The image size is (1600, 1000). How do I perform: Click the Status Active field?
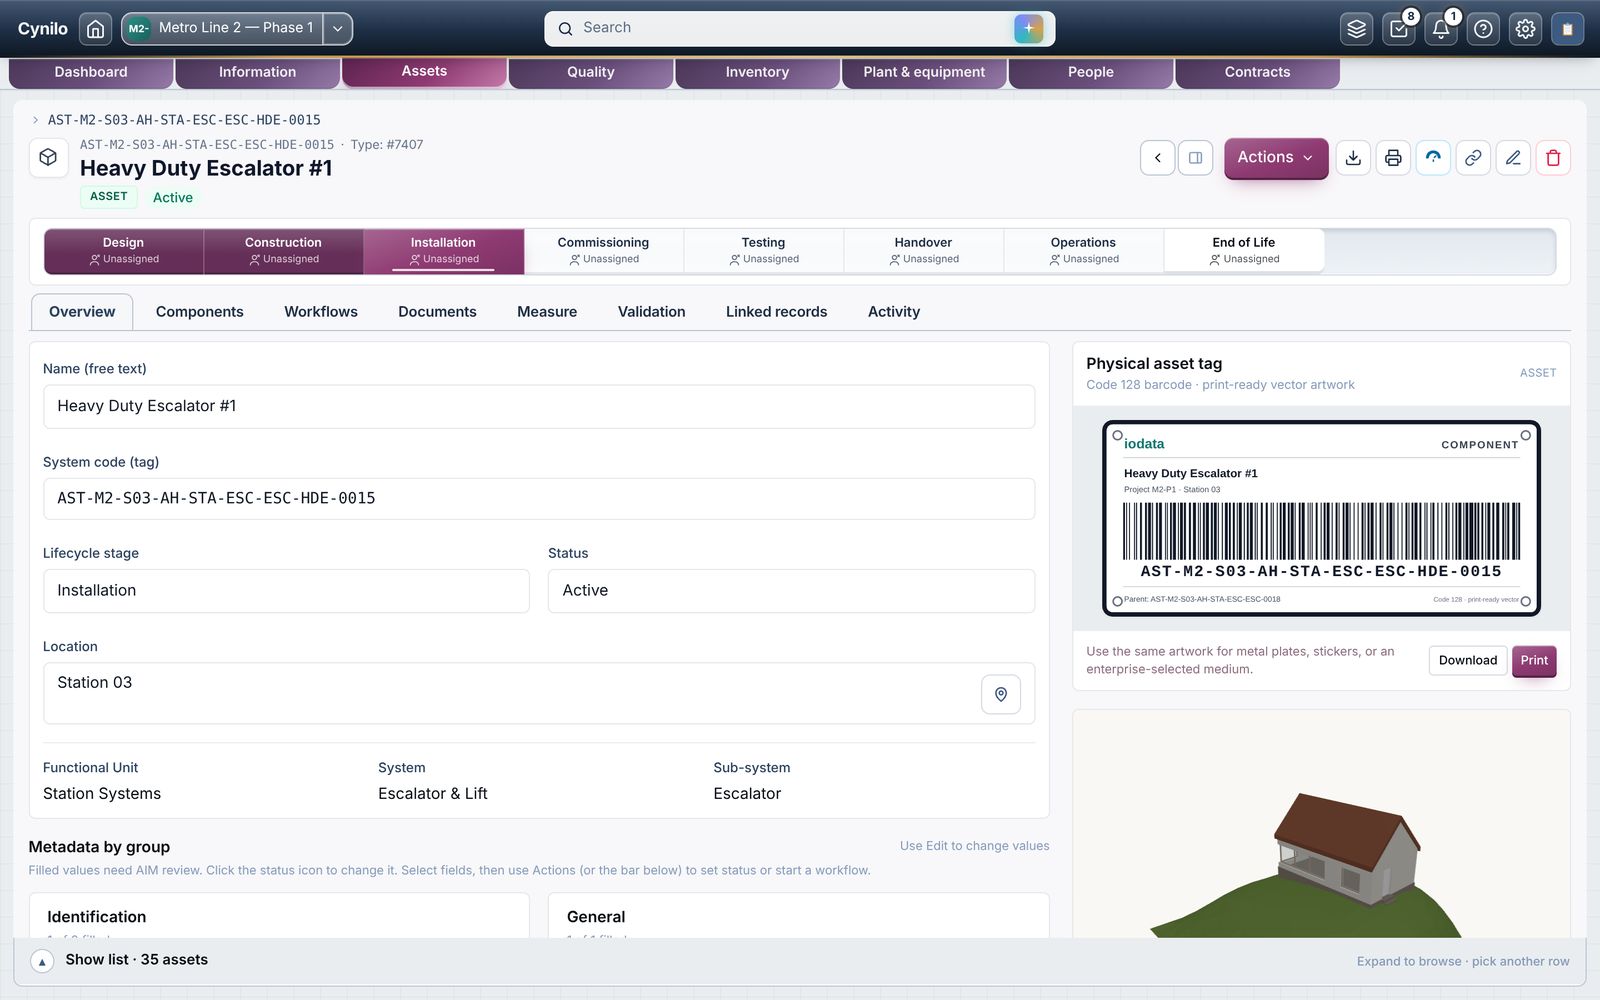point(791,591)
